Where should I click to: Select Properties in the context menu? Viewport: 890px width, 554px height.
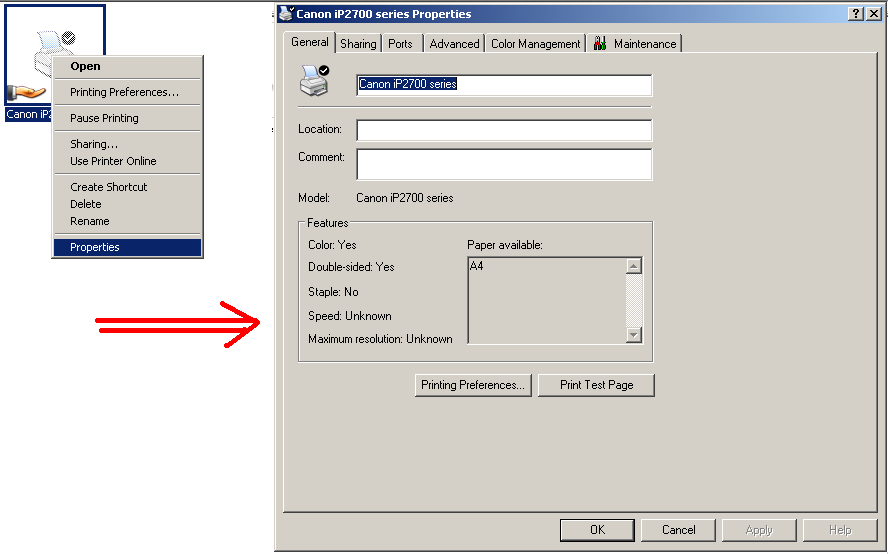[128, 247]
